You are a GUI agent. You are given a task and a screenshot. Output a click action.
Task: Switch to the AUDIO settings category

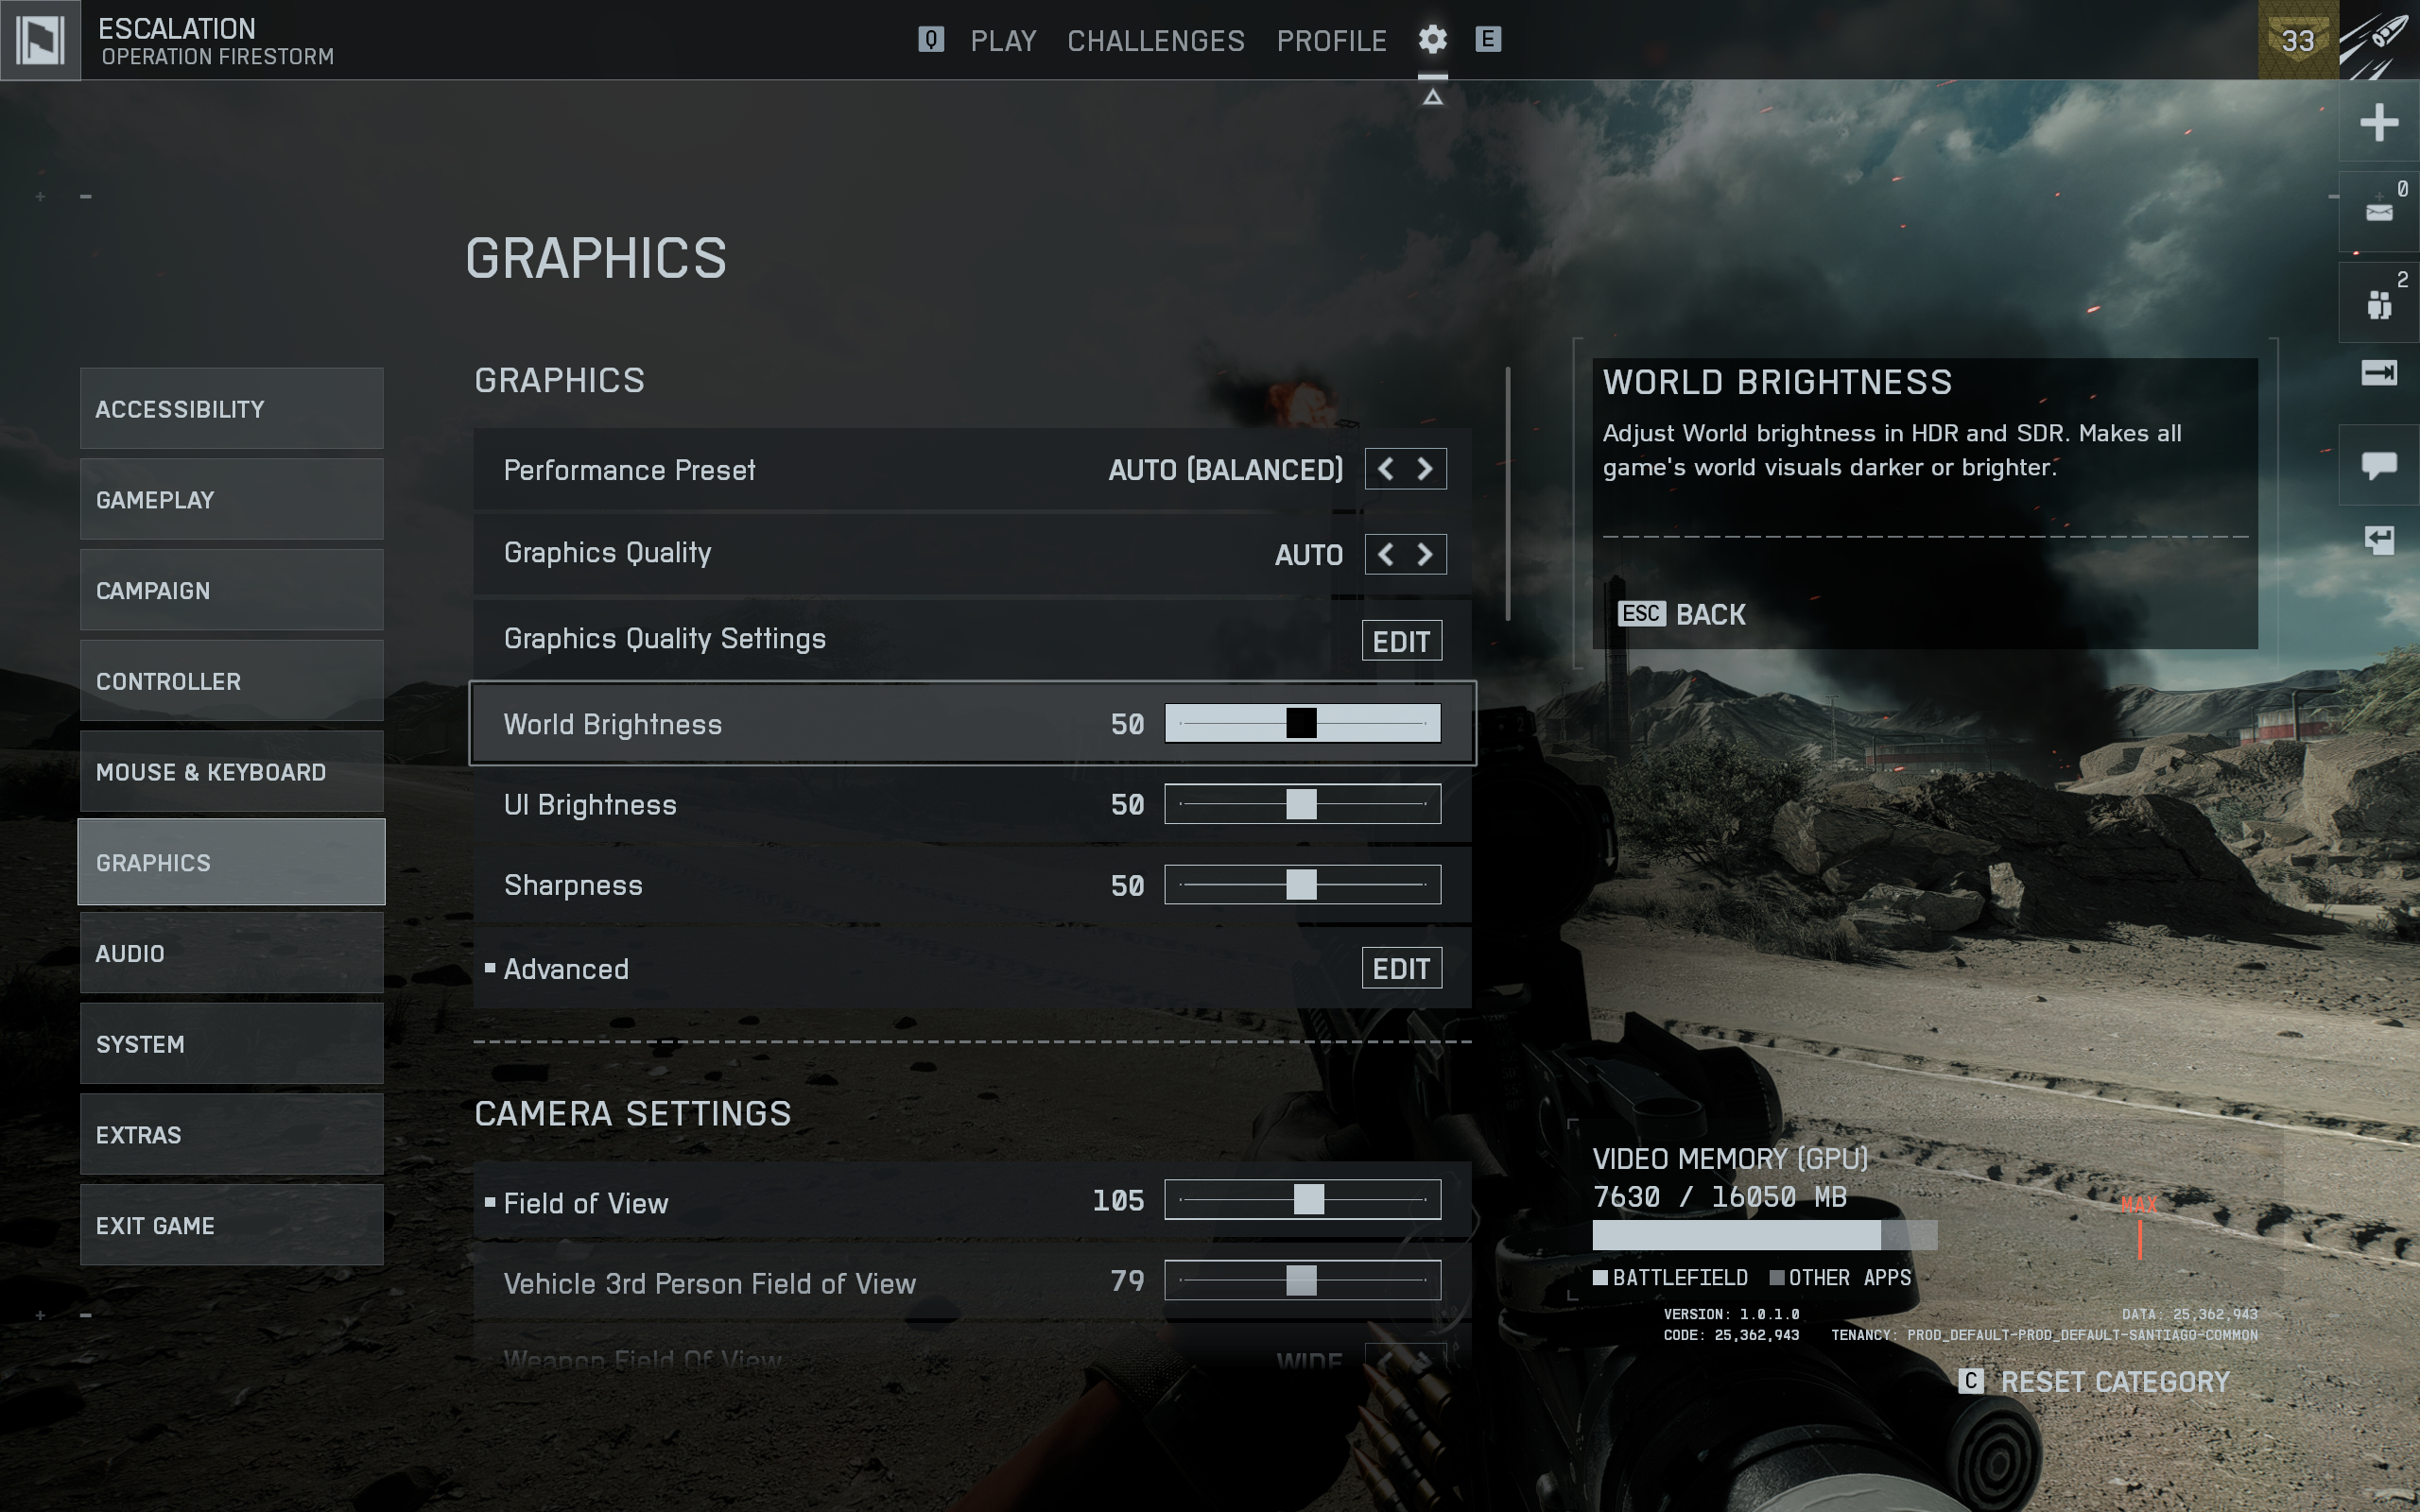tap(231, 952)
